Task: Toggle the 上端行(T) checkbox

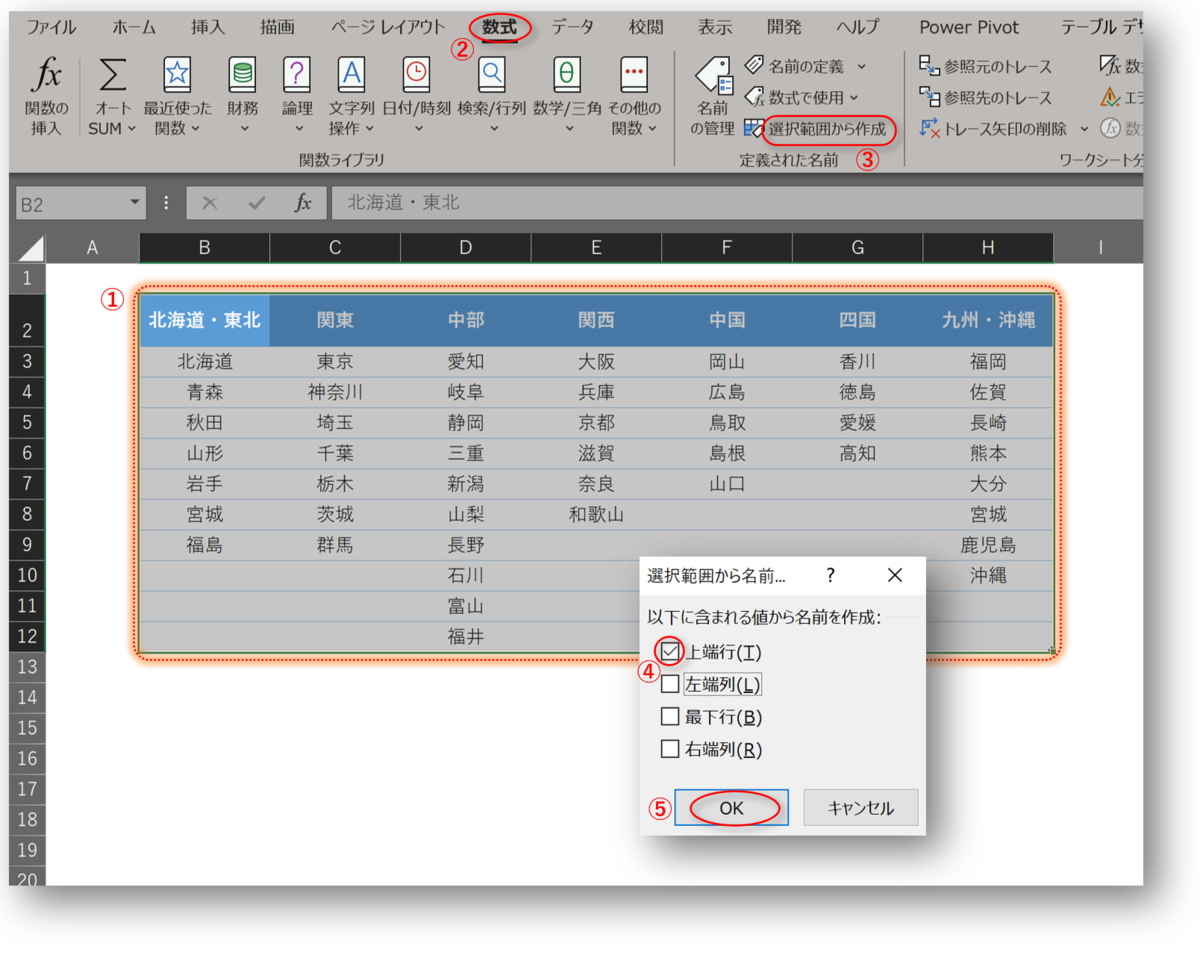Action: (671, 652)
